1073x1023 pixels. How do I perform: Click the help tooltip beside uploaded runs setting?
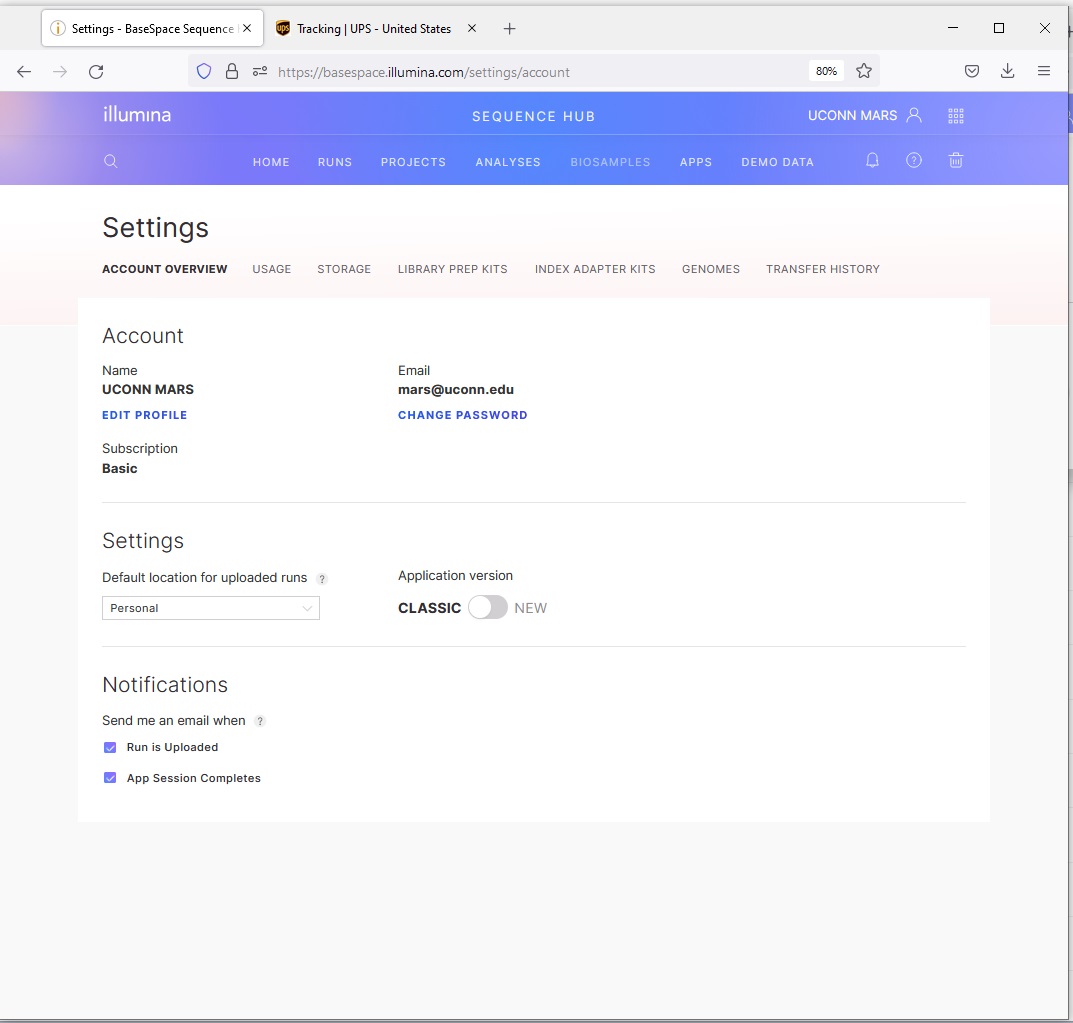tap(322, 579)
